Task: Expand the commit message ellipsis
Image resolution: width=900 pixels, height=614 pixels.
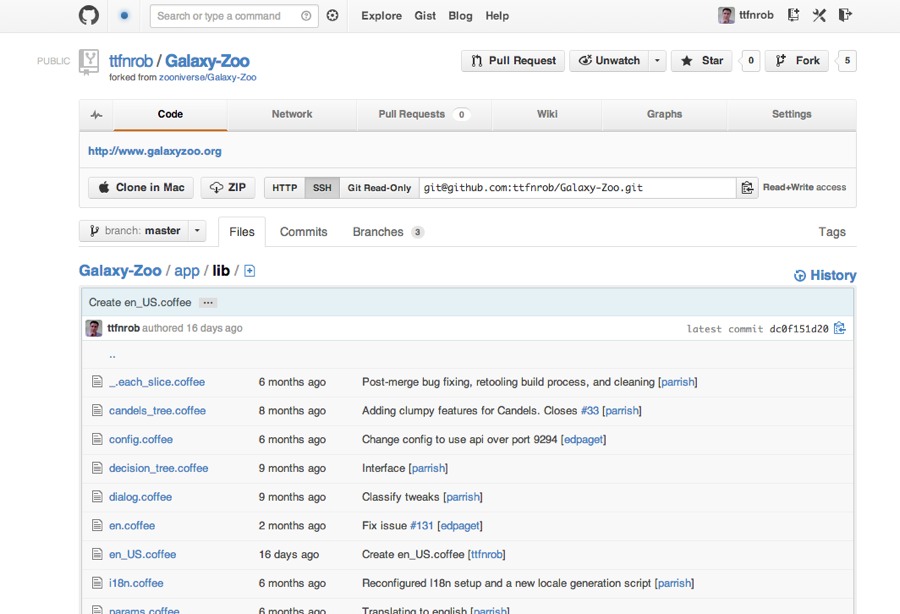Action: tap(207, 302)
